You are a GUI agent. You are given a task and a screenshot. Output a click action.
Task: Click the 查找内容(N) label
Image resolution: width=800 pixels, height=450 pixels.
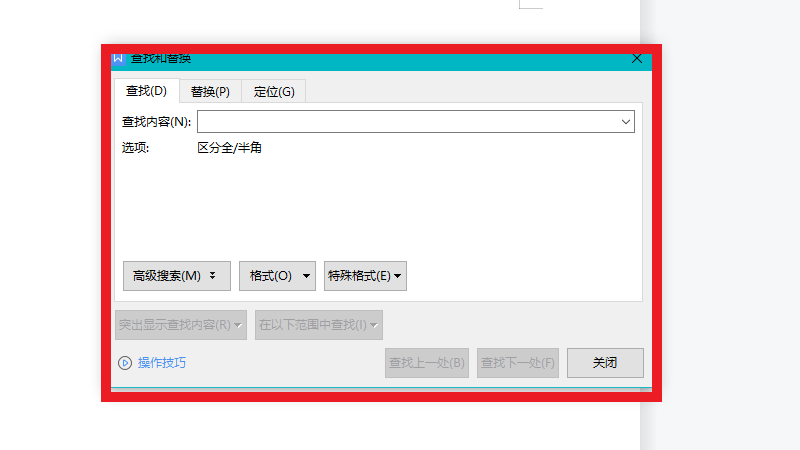click(156, 122)
